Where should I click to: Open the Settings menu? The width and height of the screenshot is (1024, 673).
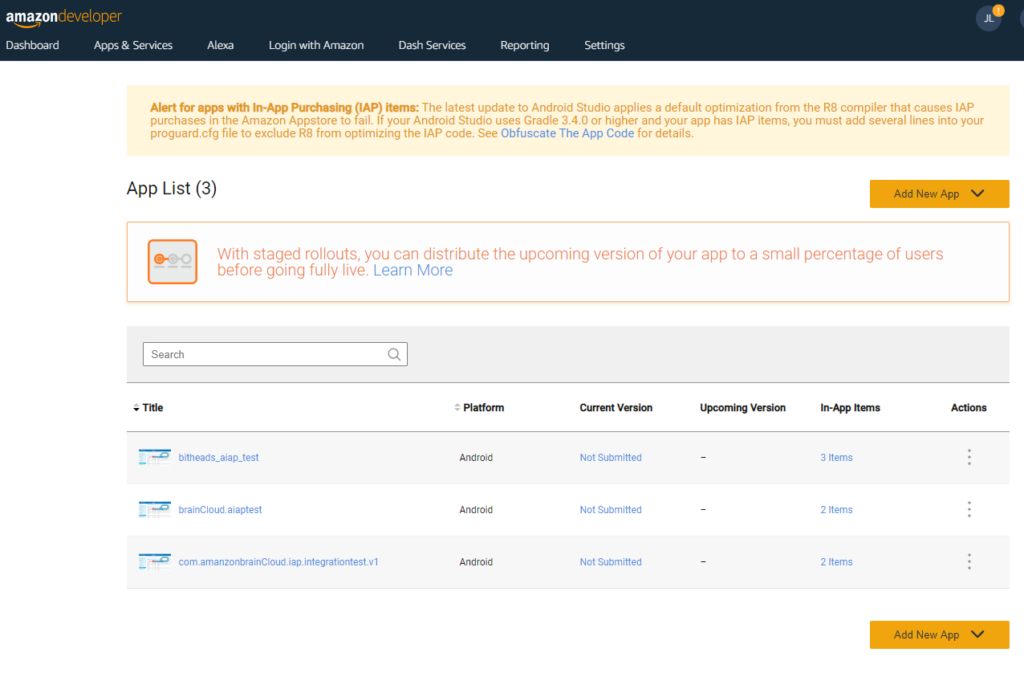pyautogui.click(x=604, y=45)
